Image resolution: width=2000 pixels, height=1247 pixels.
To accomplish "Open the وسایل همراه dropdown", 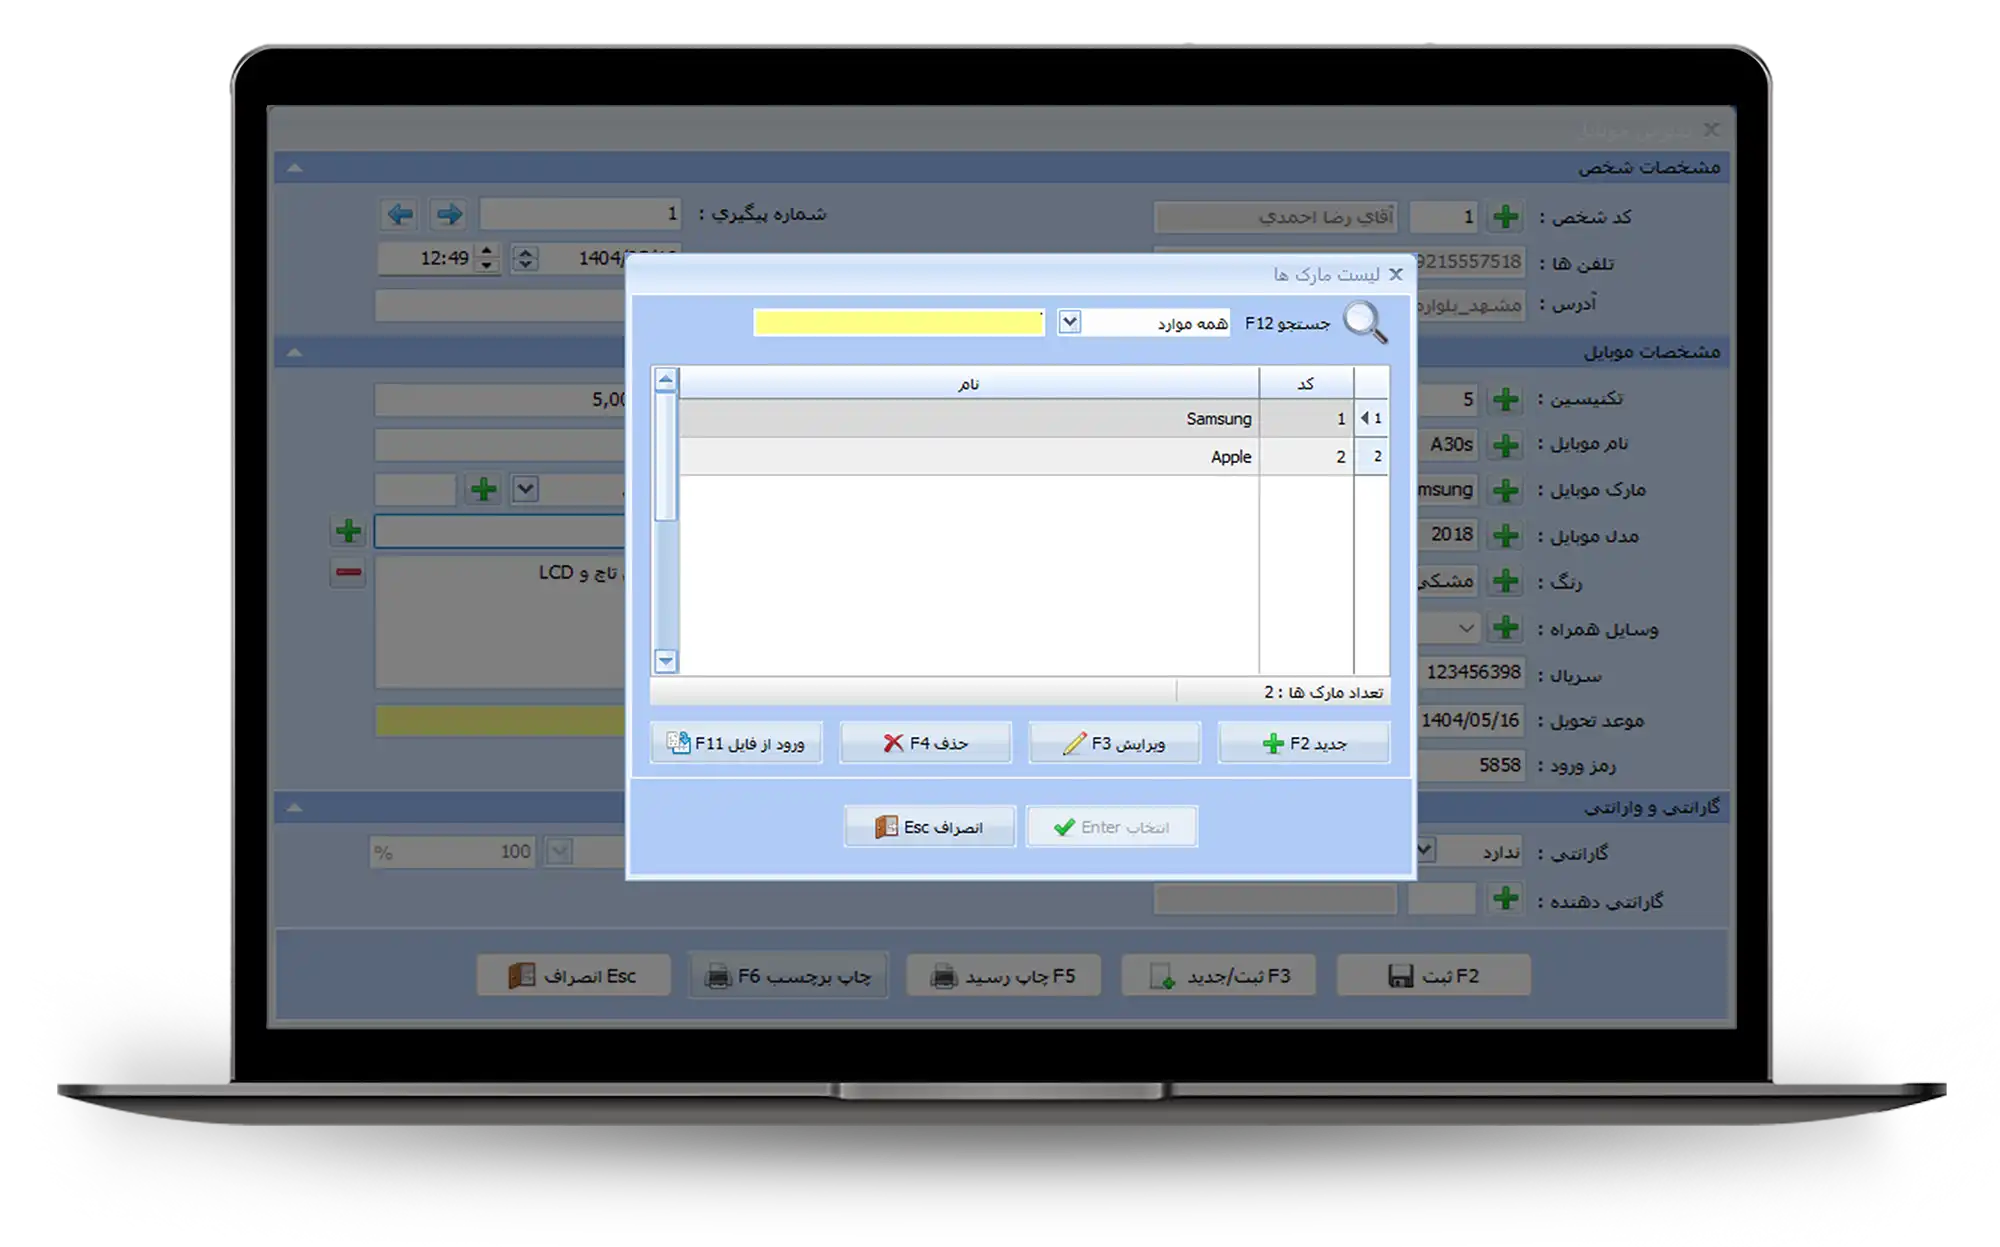I will click(1465, 628).
